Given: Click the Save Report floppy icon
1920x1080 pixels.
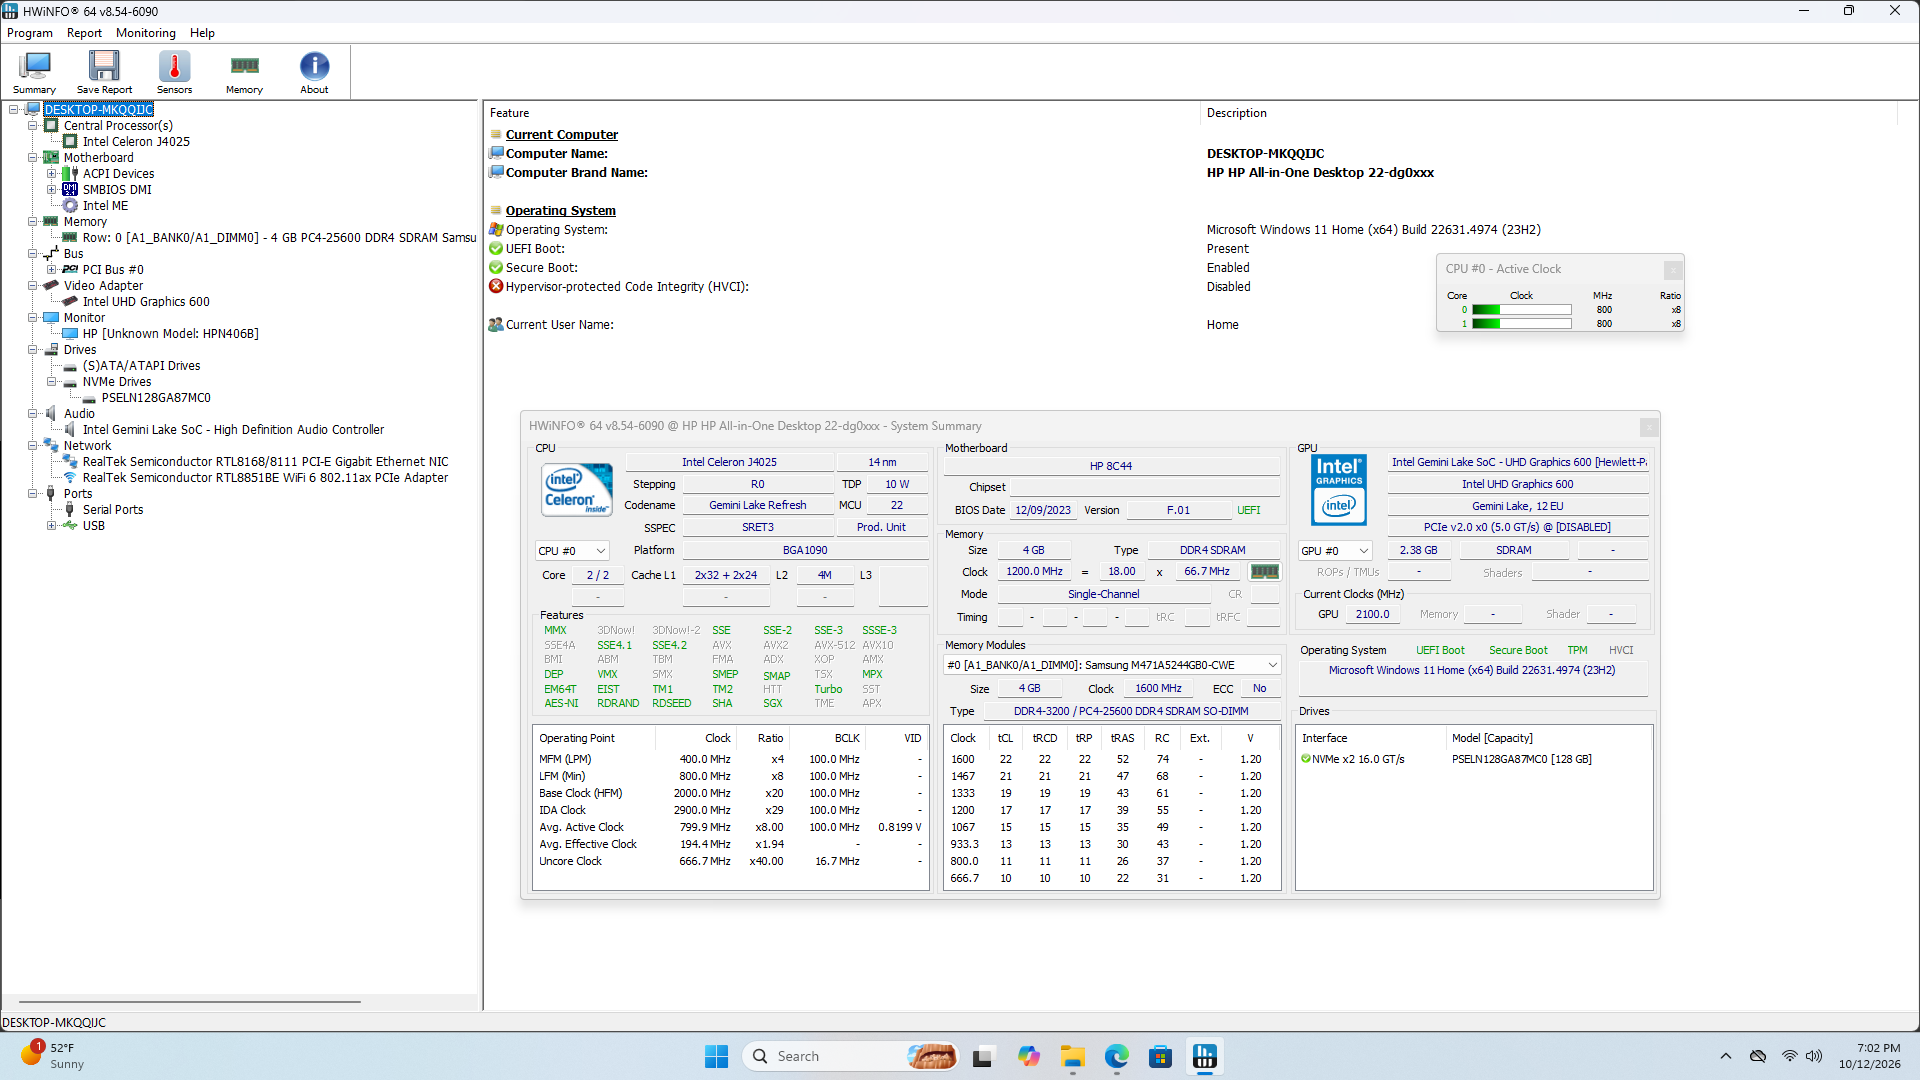Looking at the screenshot, I should pyautogui.click(x=104, y=72).
